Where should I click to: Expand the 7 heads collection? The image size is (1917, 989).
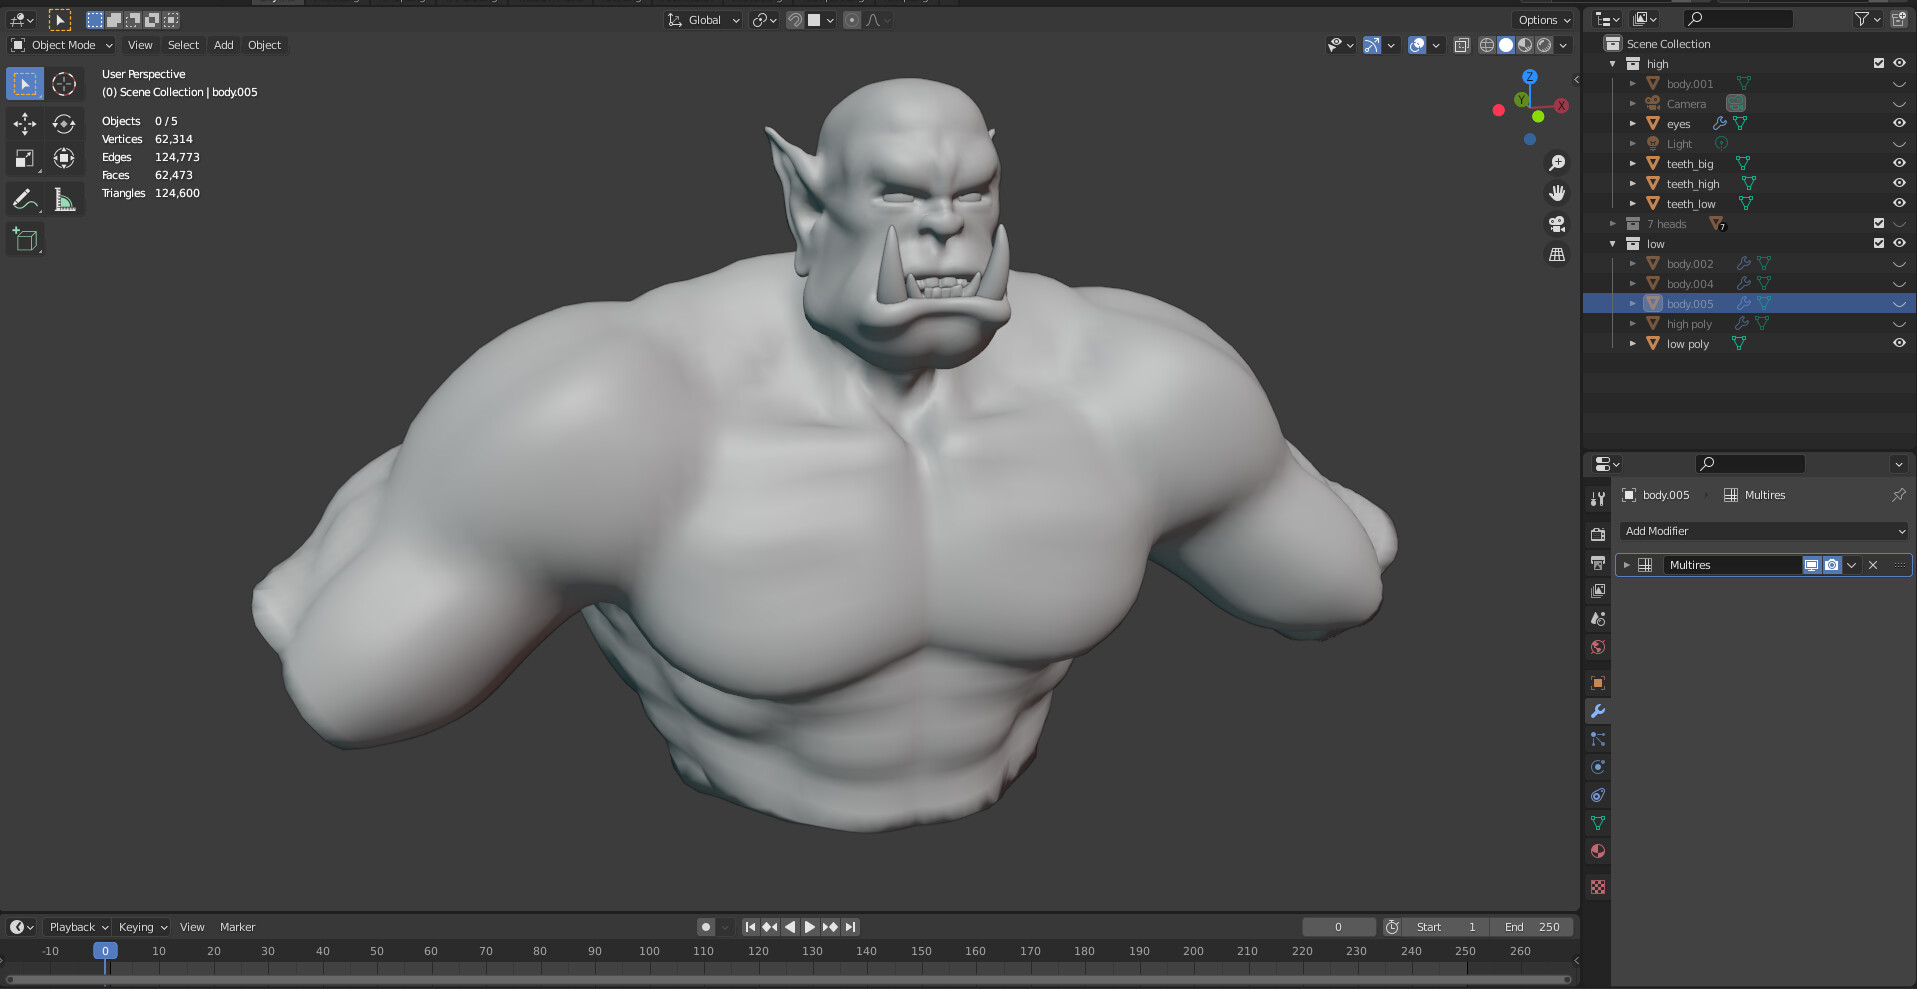click(1613, 223)
